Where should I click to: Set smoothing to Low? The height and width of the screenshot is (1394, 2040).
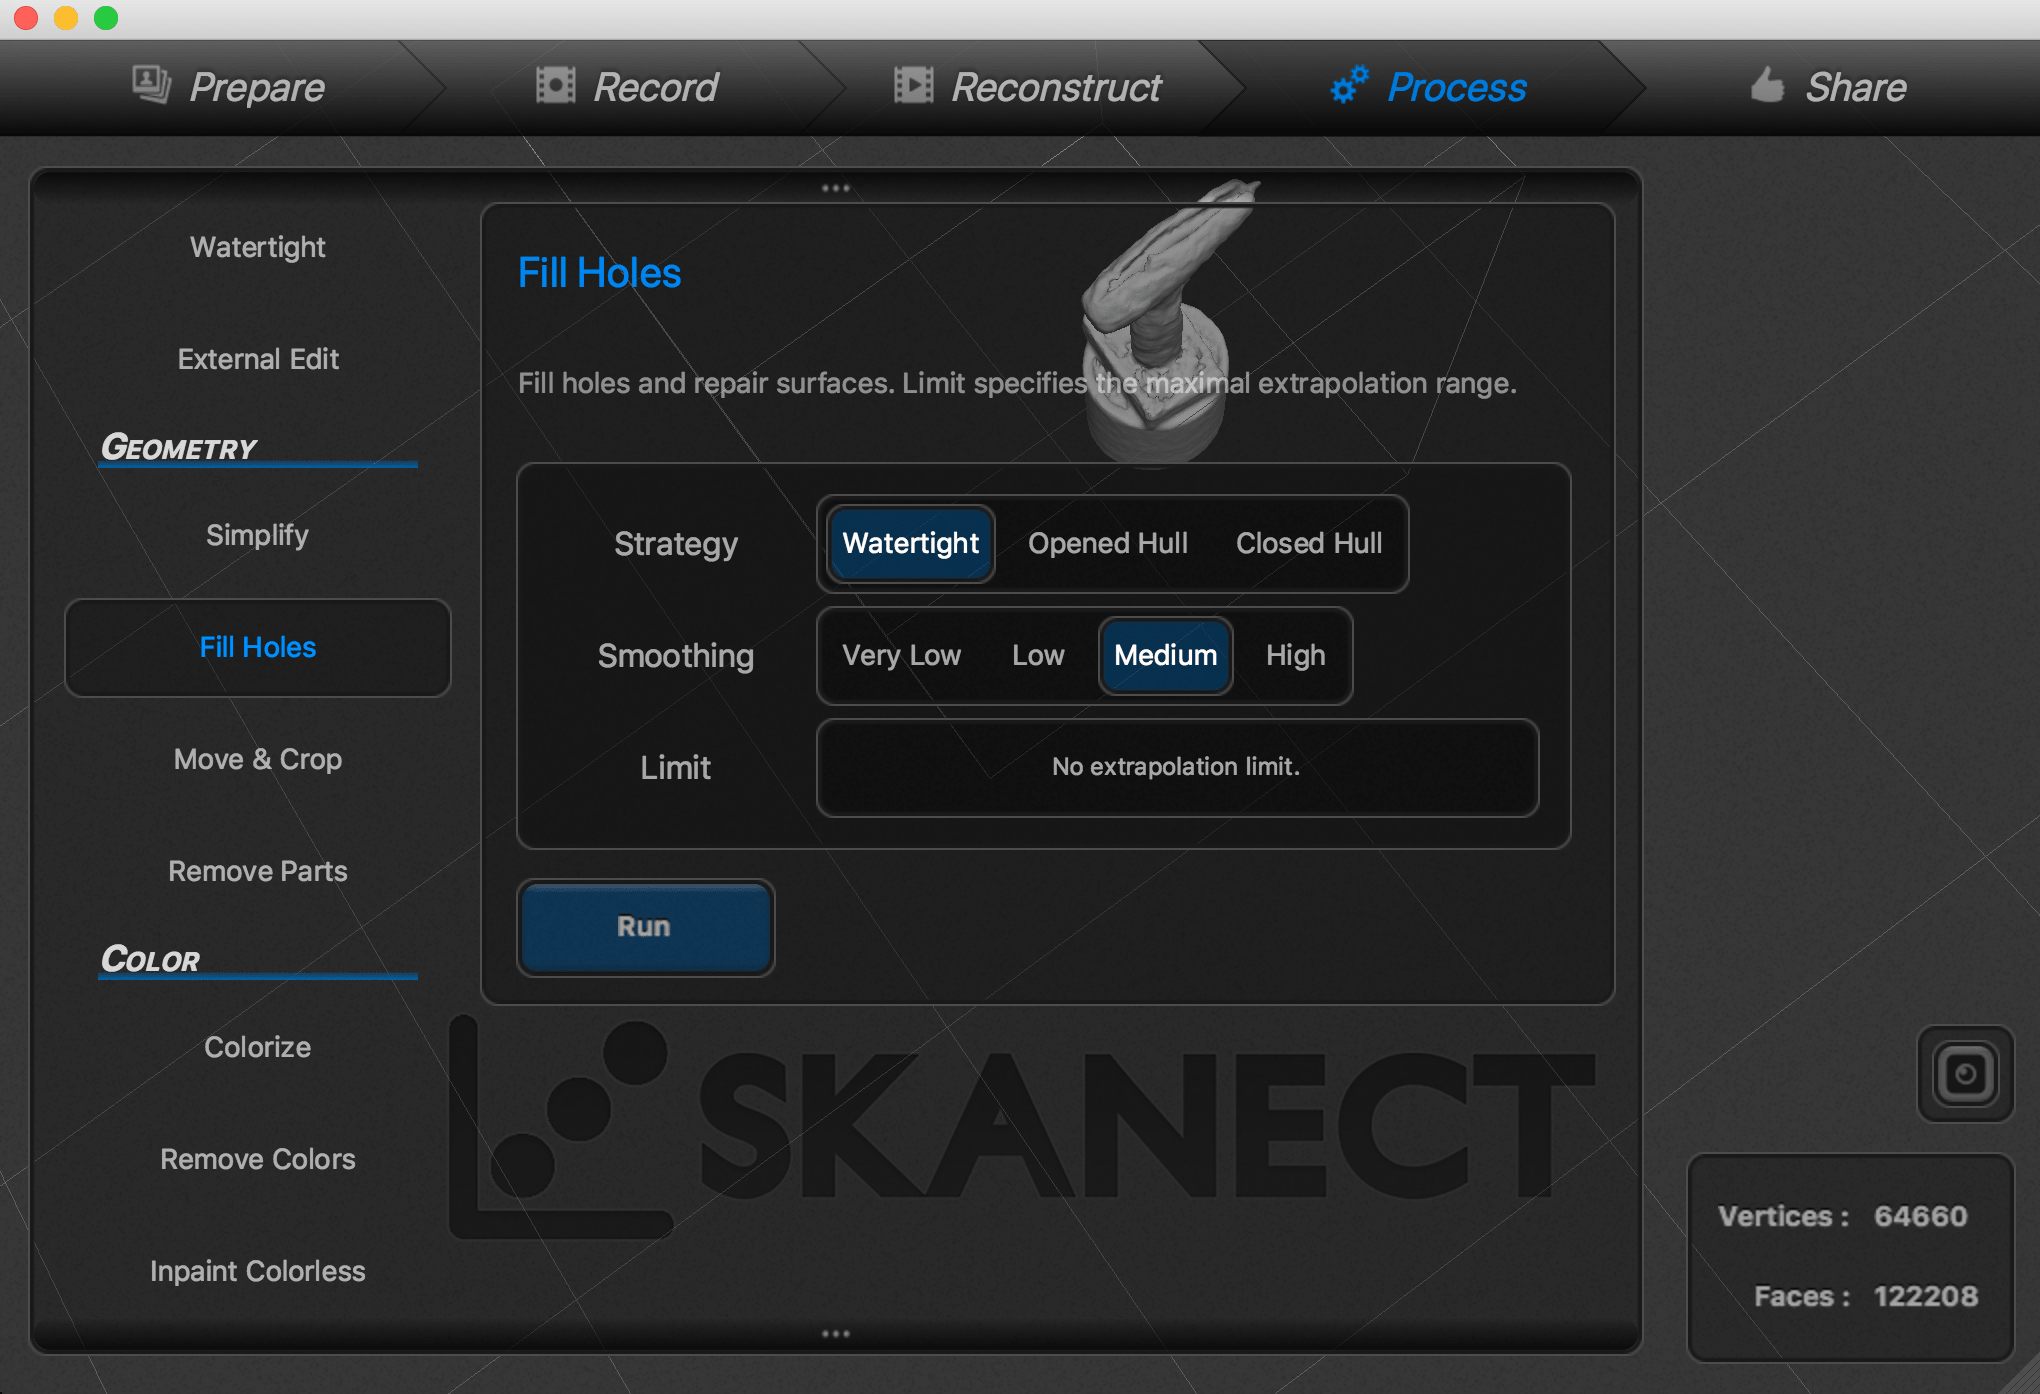pos(1038,655)
